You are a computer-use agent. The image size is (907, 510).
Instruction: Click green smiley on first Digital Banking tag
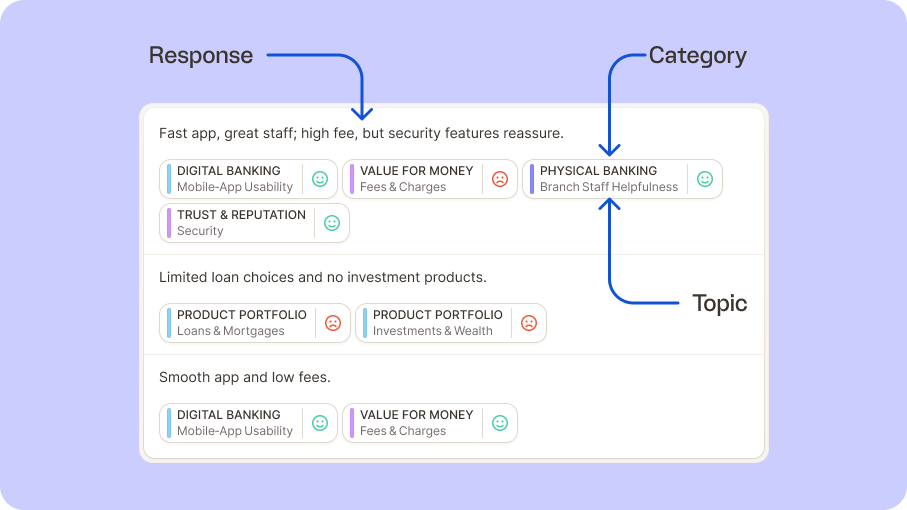pos(320,179)
